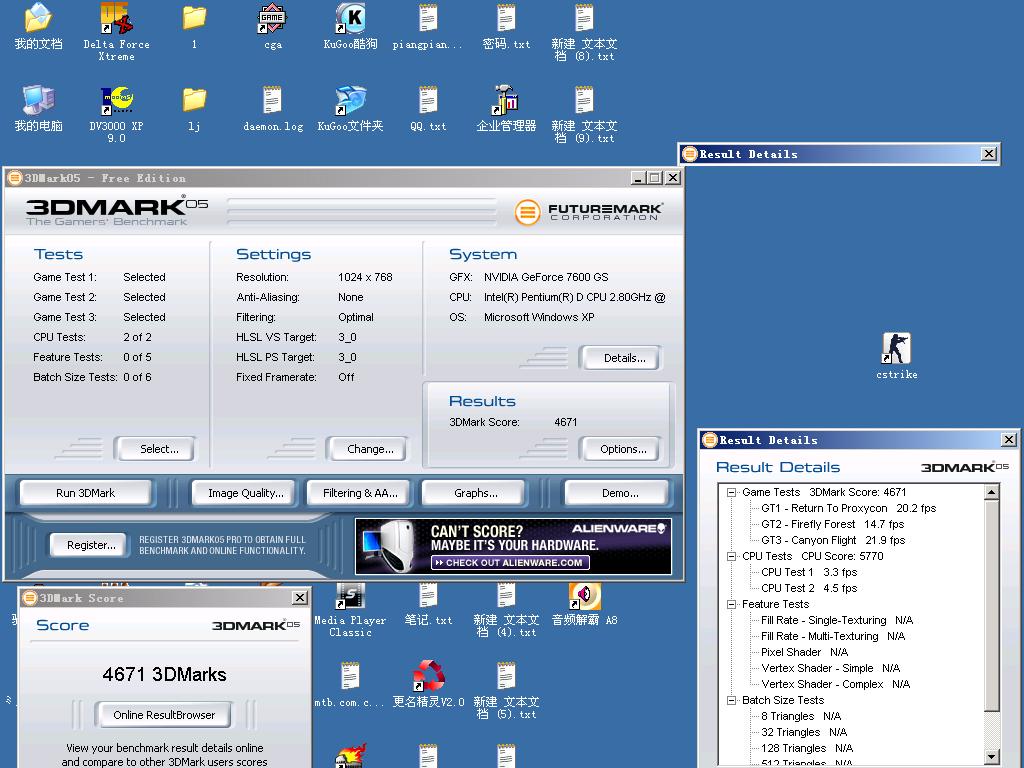Open Filtering & AA settings

coord(360,493)
